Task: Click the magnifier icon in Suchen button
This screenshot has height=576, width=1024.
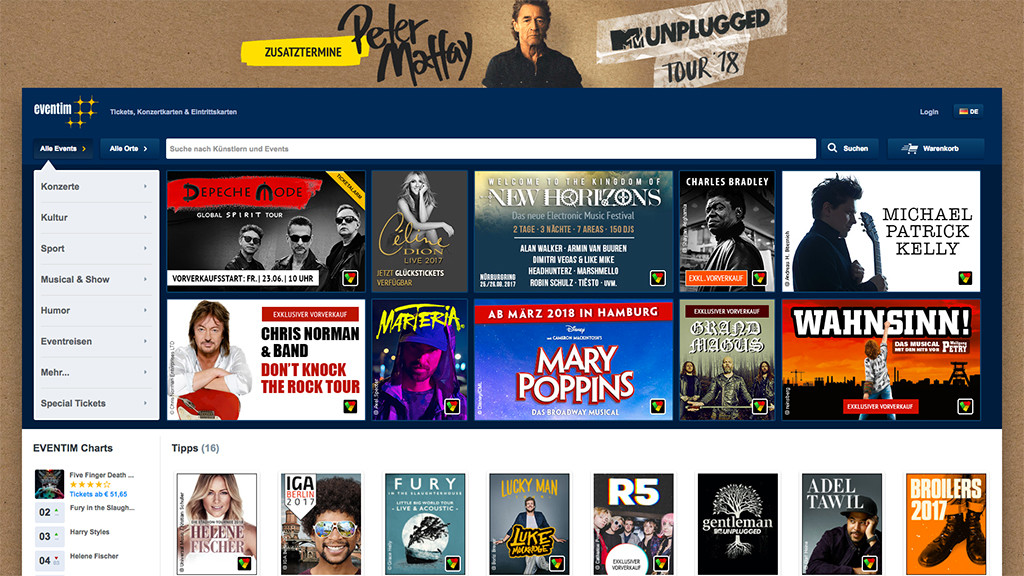Action: coord(832,148)
